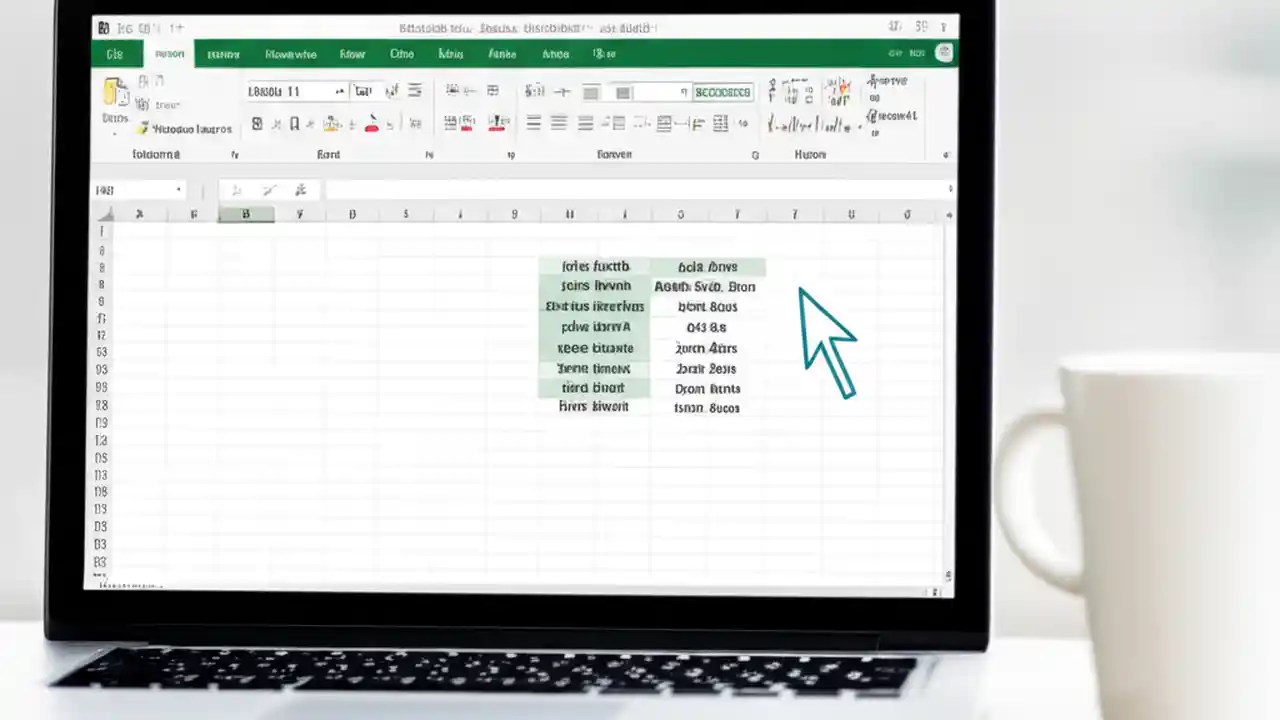
Task: Toggle Wrap Text in the alignment group
Action: coord(590,91)
